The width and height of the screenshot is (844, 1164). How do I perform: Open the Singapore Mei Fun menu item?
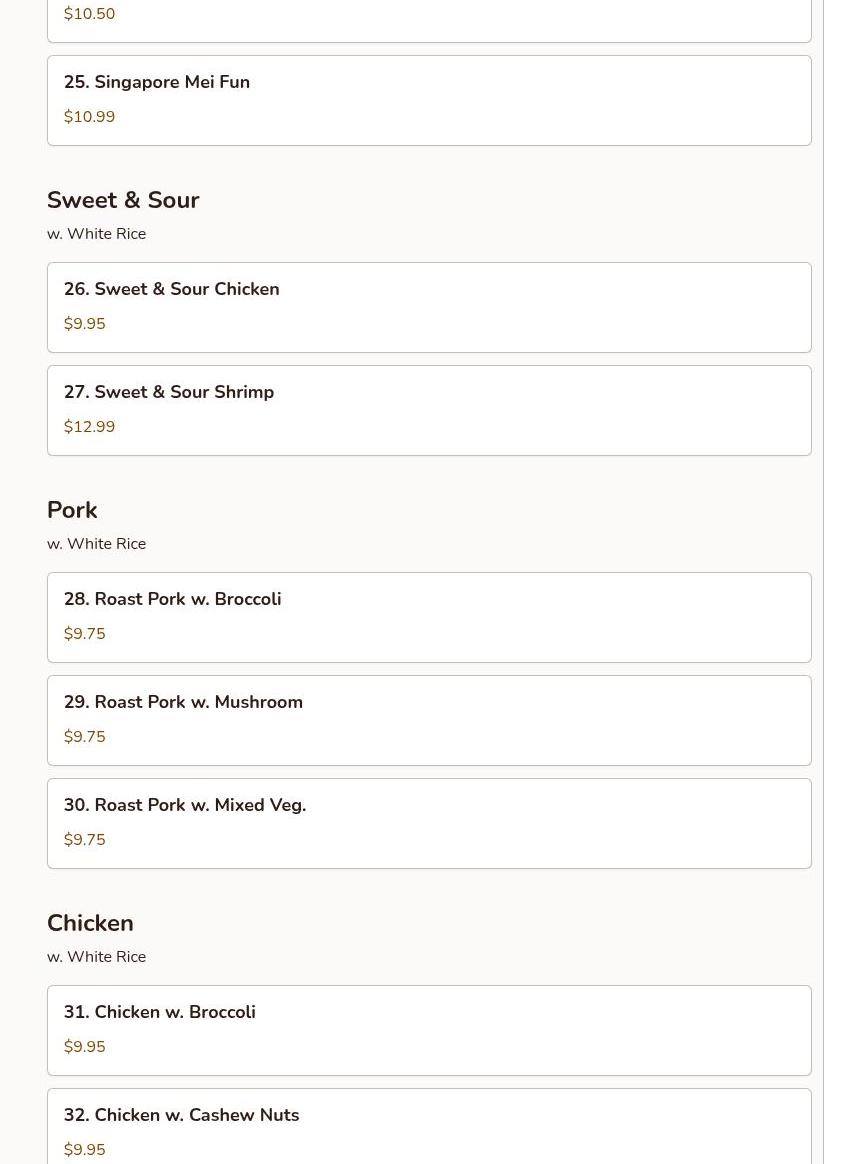157,82
